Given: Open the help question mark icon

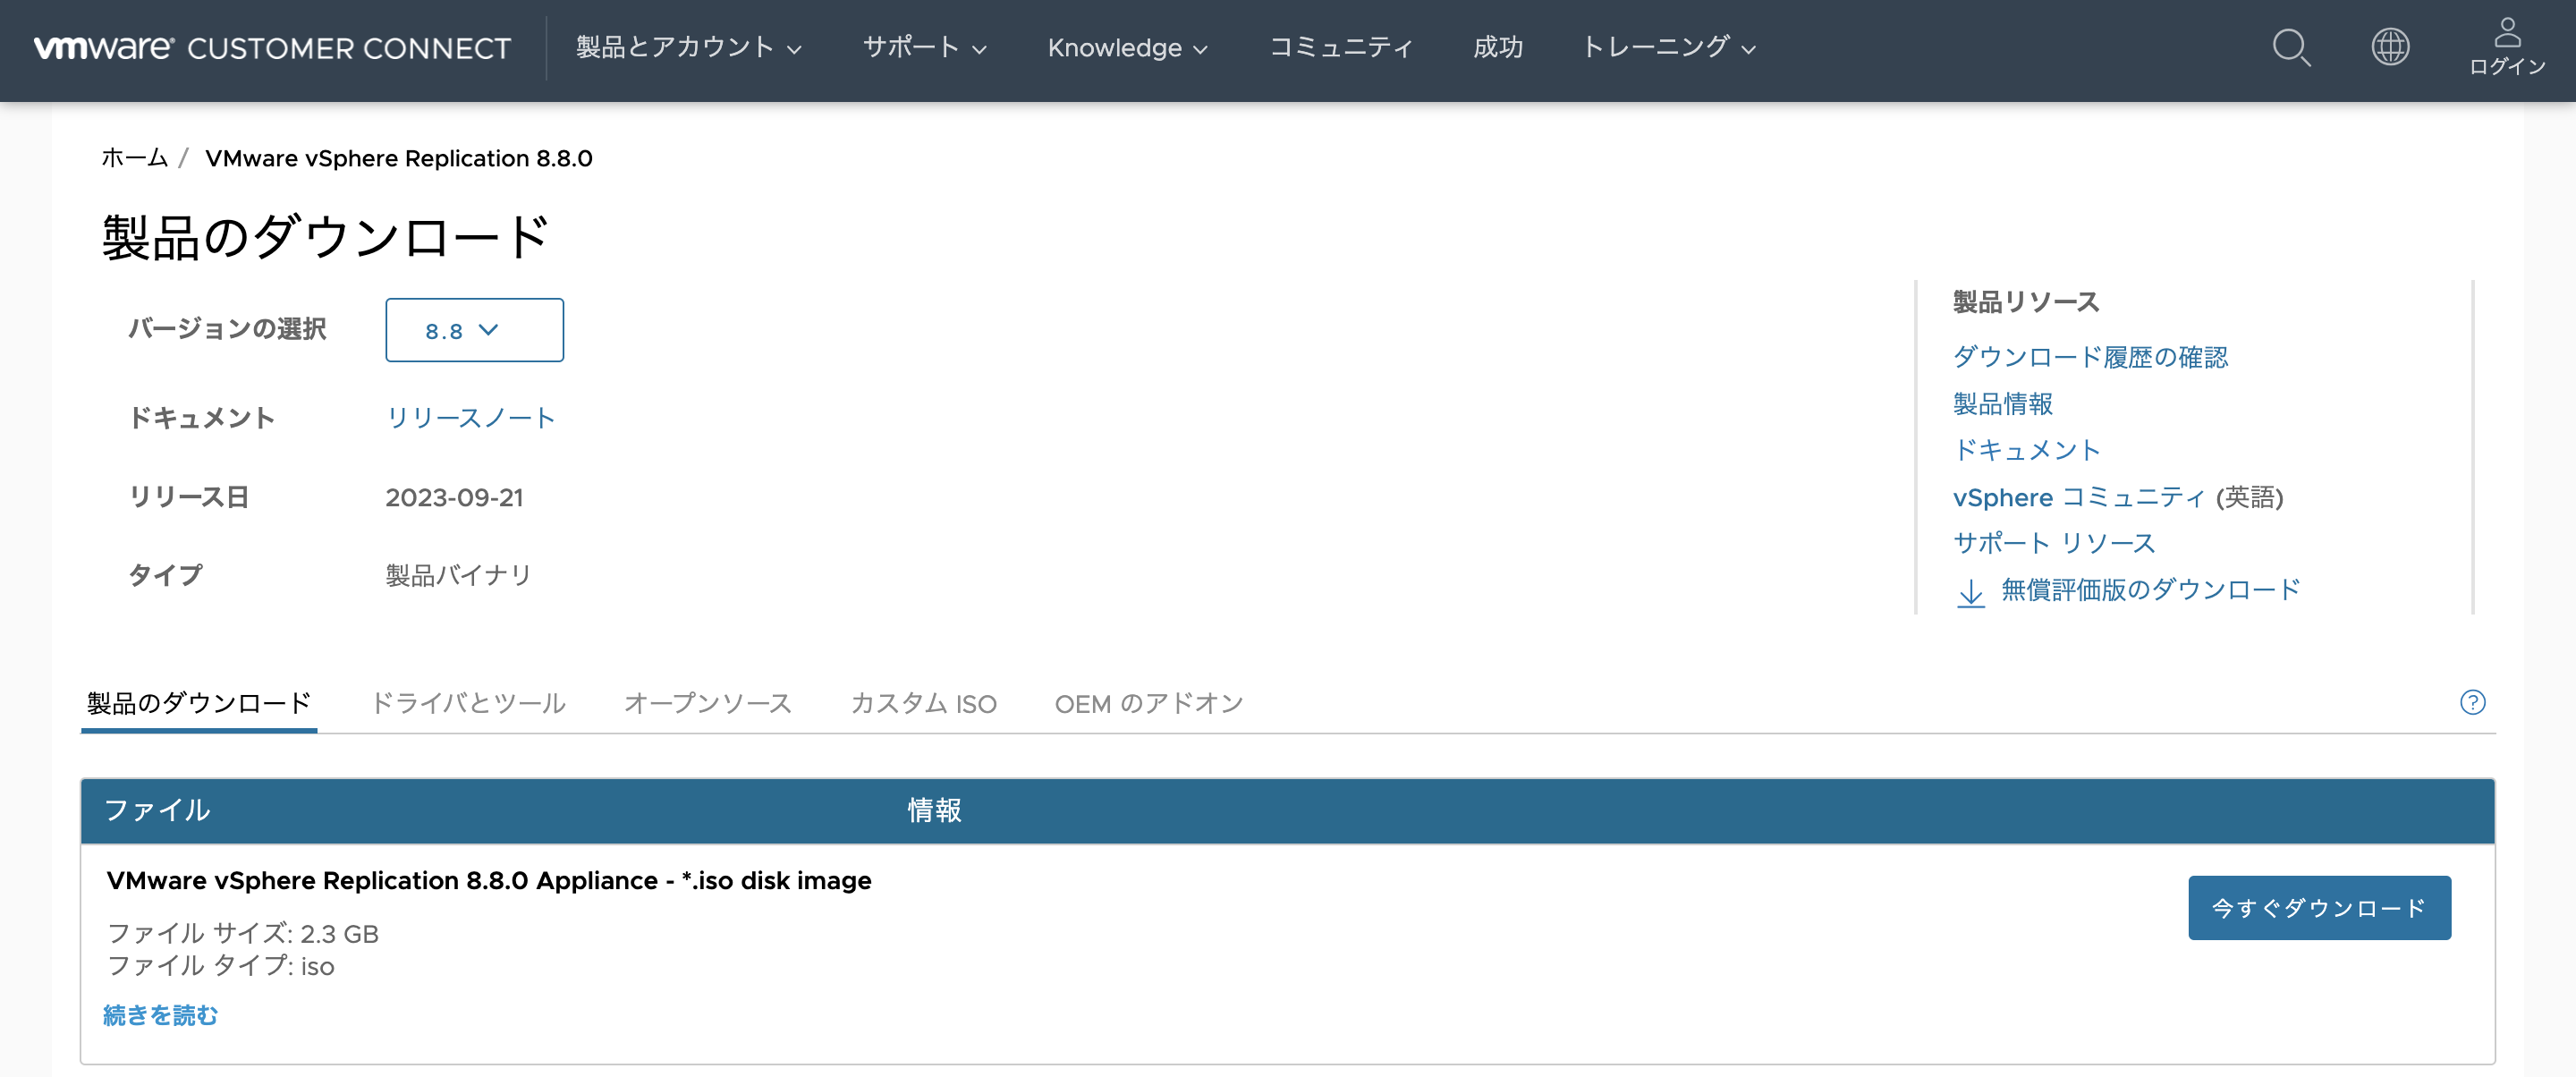Looking at the screenshot, I should click(2472, 702).
